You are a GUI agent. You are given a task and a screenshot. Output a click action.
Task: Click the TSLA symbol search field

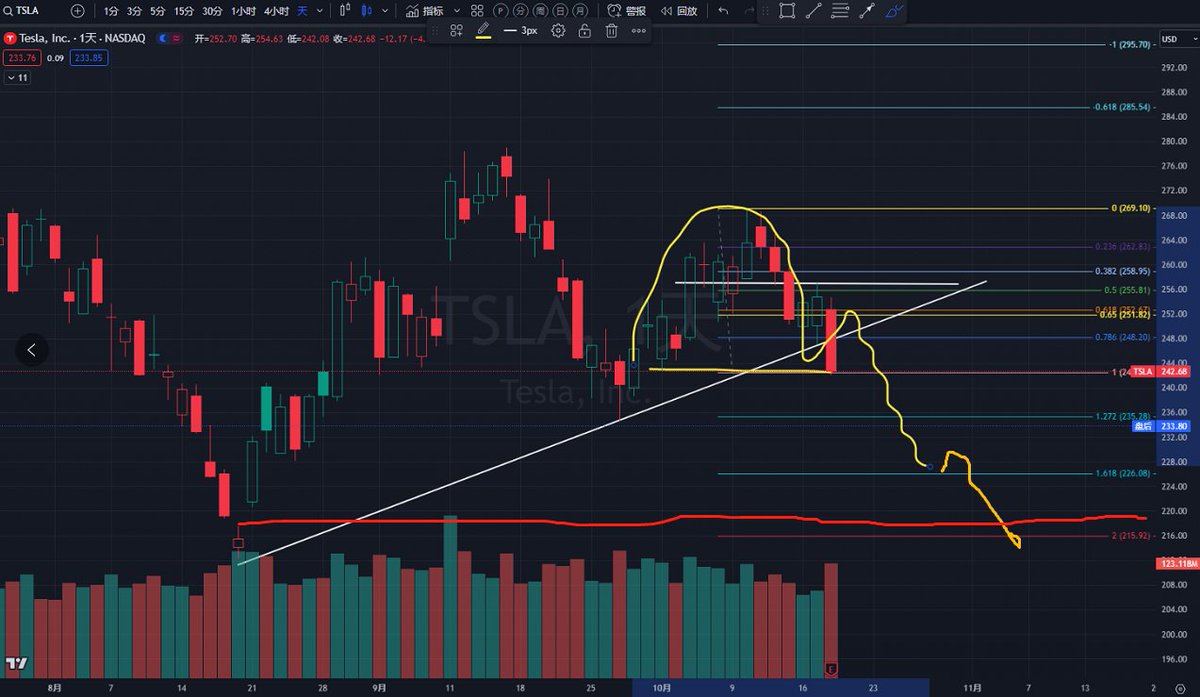pos(30,11)
